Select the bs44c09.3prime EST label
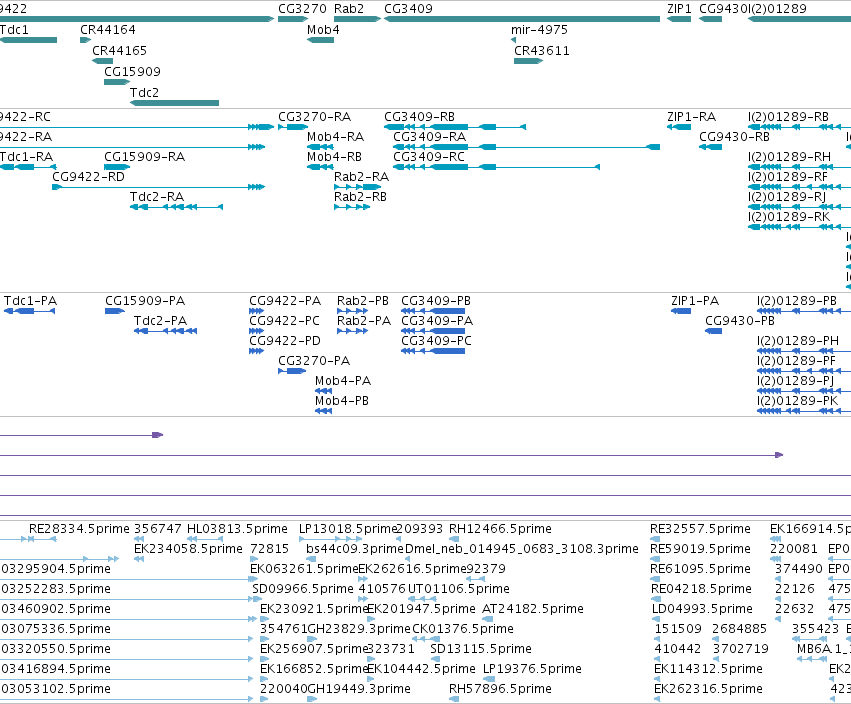The image size is (851, 704). pyautogui.click(x=354, y=549)
